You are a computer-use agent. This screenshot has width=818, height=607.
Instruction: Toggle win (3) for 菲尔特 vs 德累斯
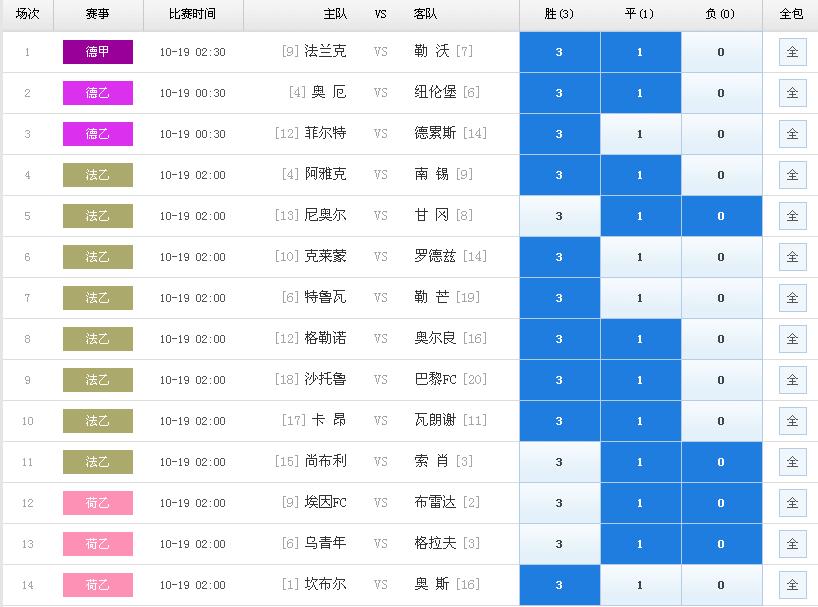point(560,134)
